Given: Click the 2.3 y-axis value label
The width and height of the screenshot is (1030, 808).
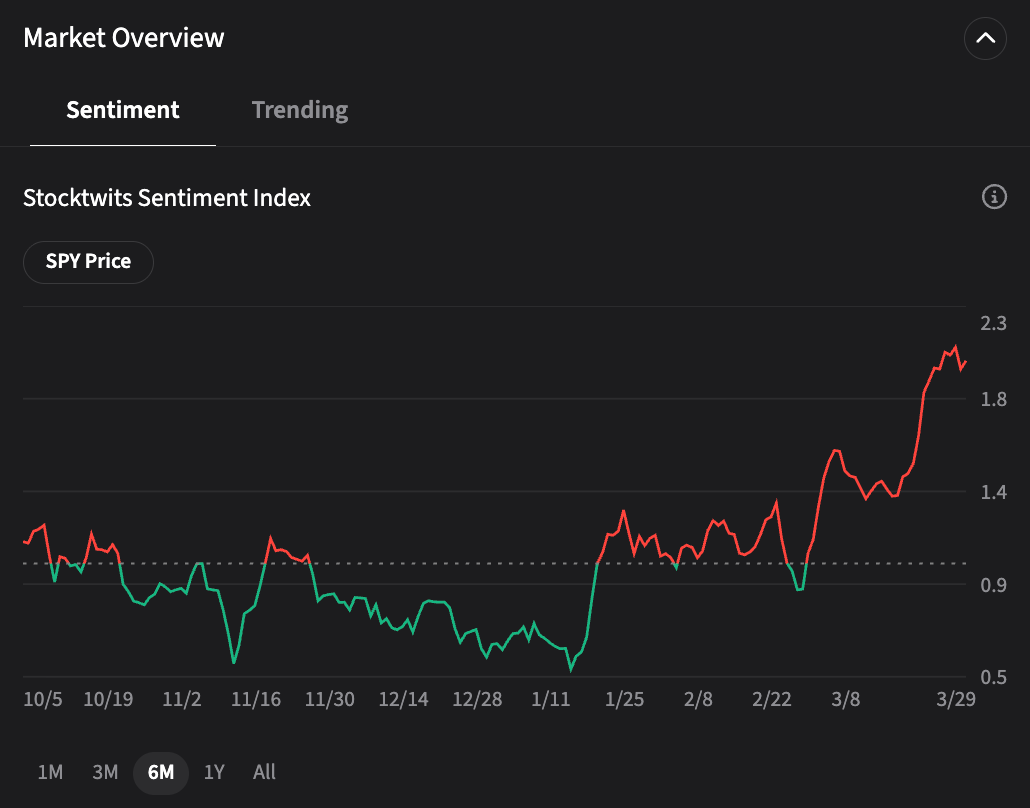Looking at the screenshot, I should pos(993,323).
